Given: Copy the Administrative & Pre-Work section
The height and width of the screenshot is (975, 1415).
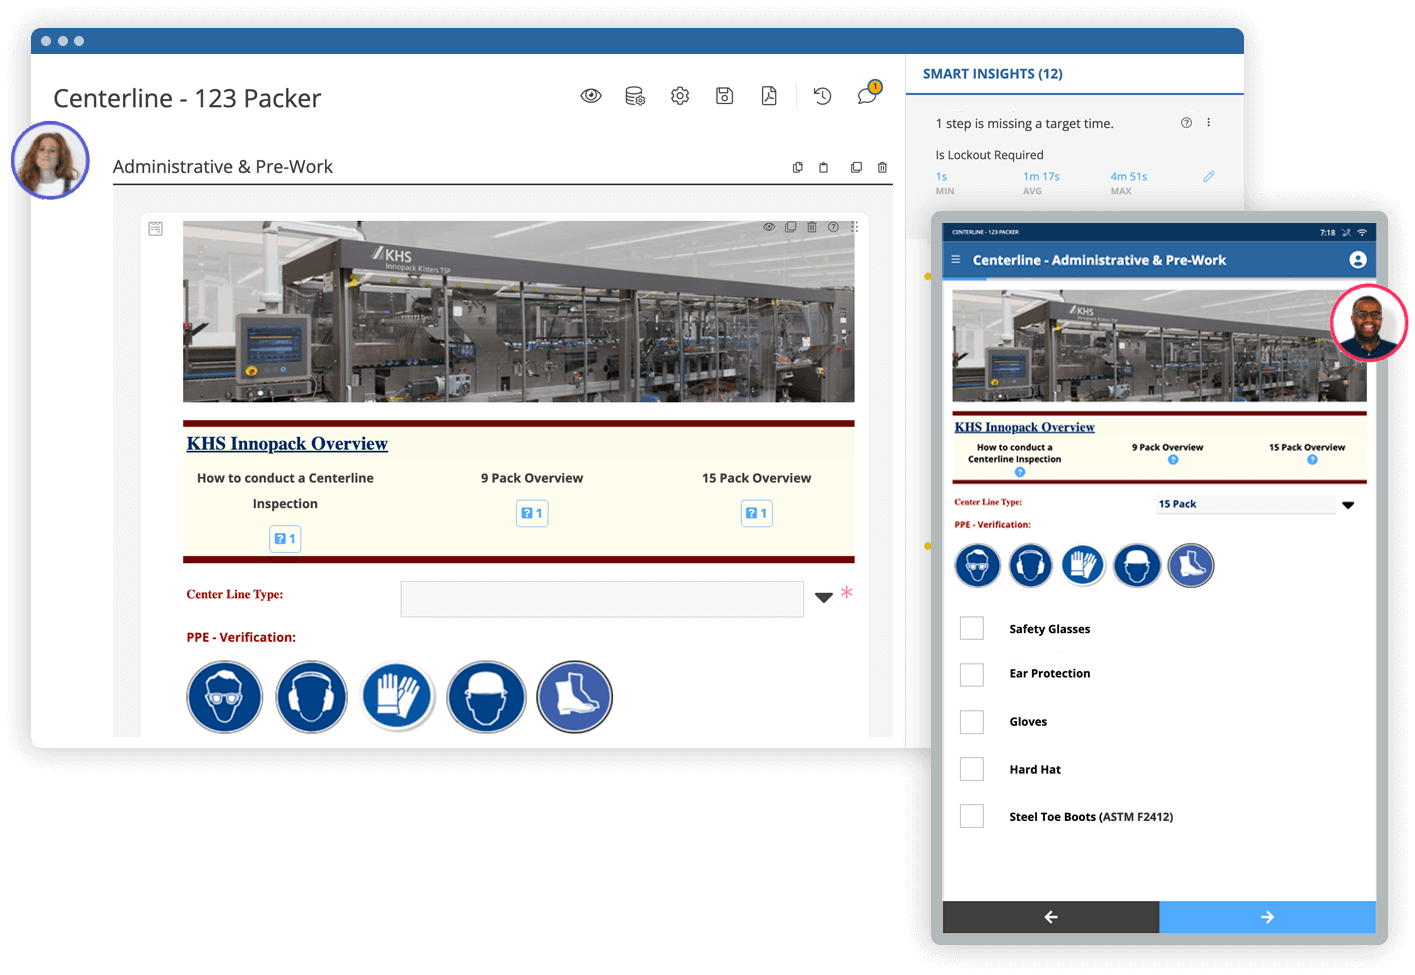Looking at the screenshot, I should 797,167.
